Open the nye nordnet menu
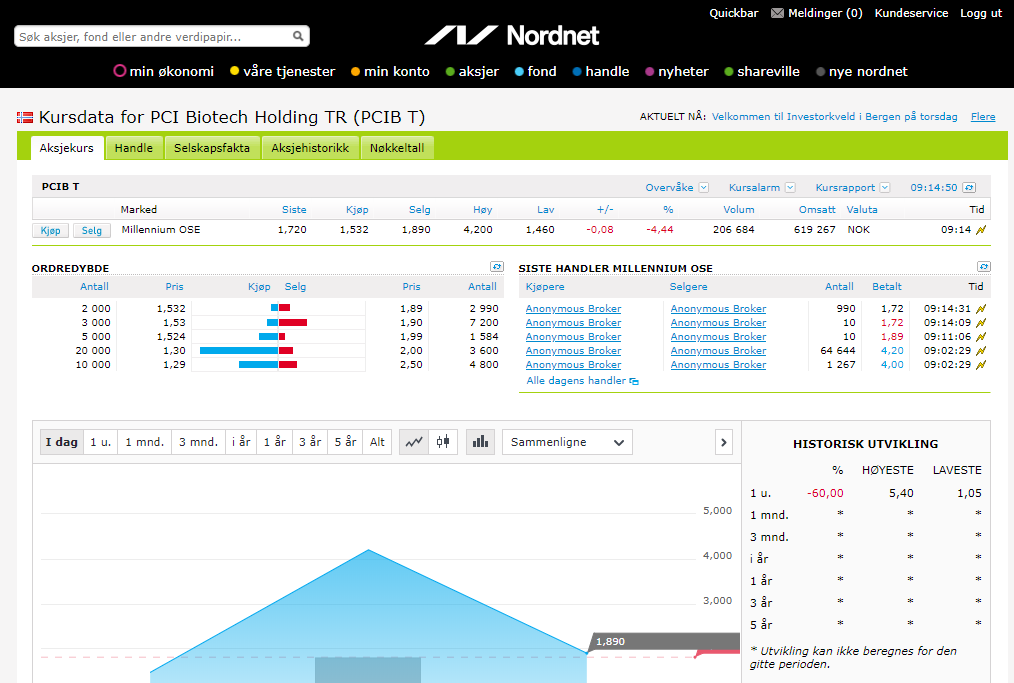1014x683 pixels. click(868, 71)
